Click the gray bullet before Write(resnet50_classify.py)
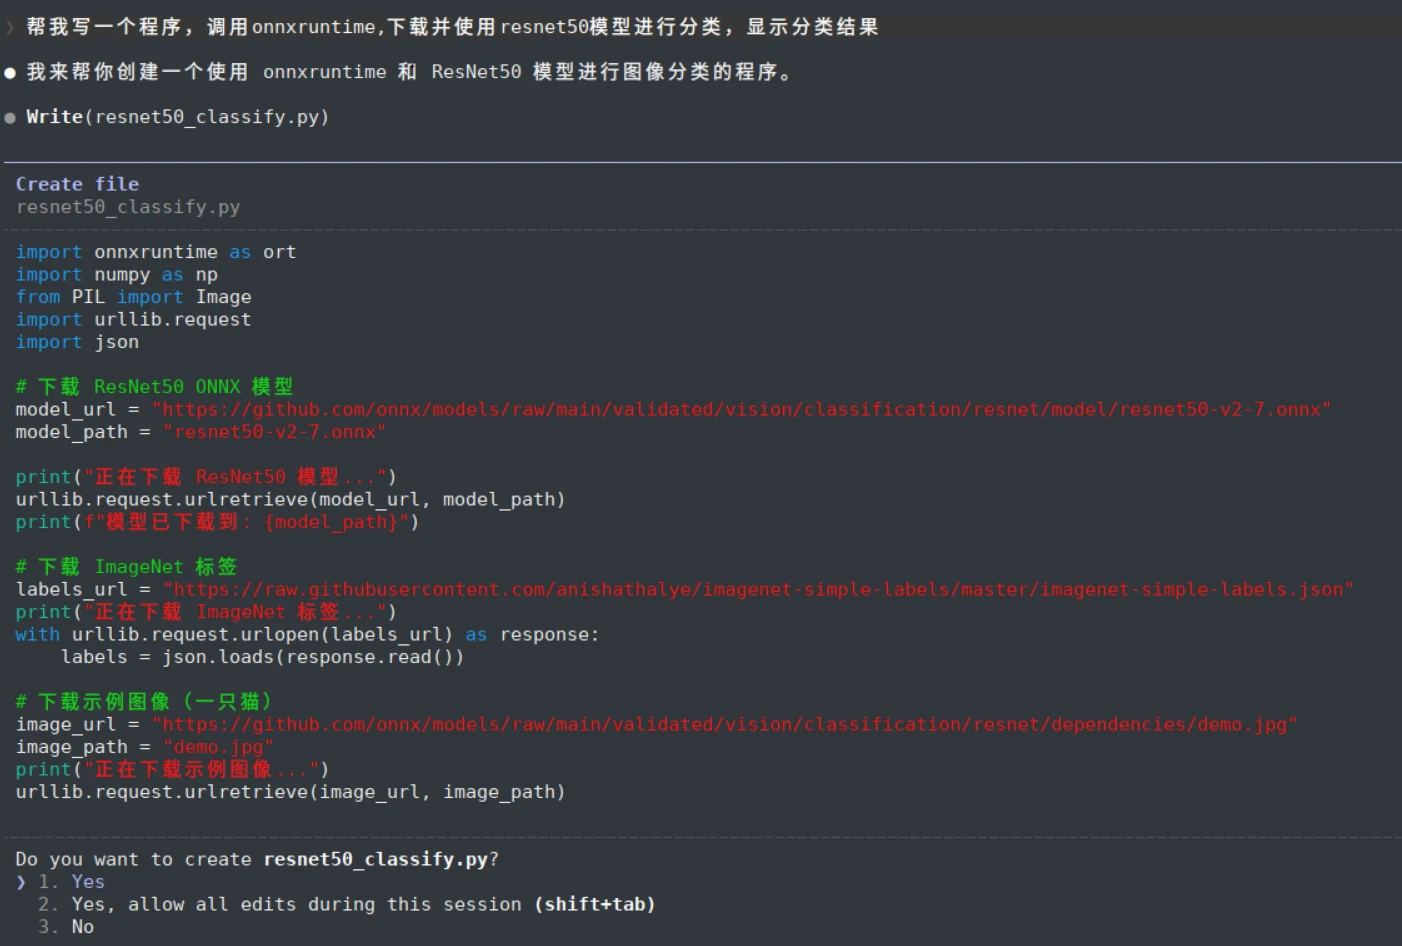1402x946 pixels. 10,118
